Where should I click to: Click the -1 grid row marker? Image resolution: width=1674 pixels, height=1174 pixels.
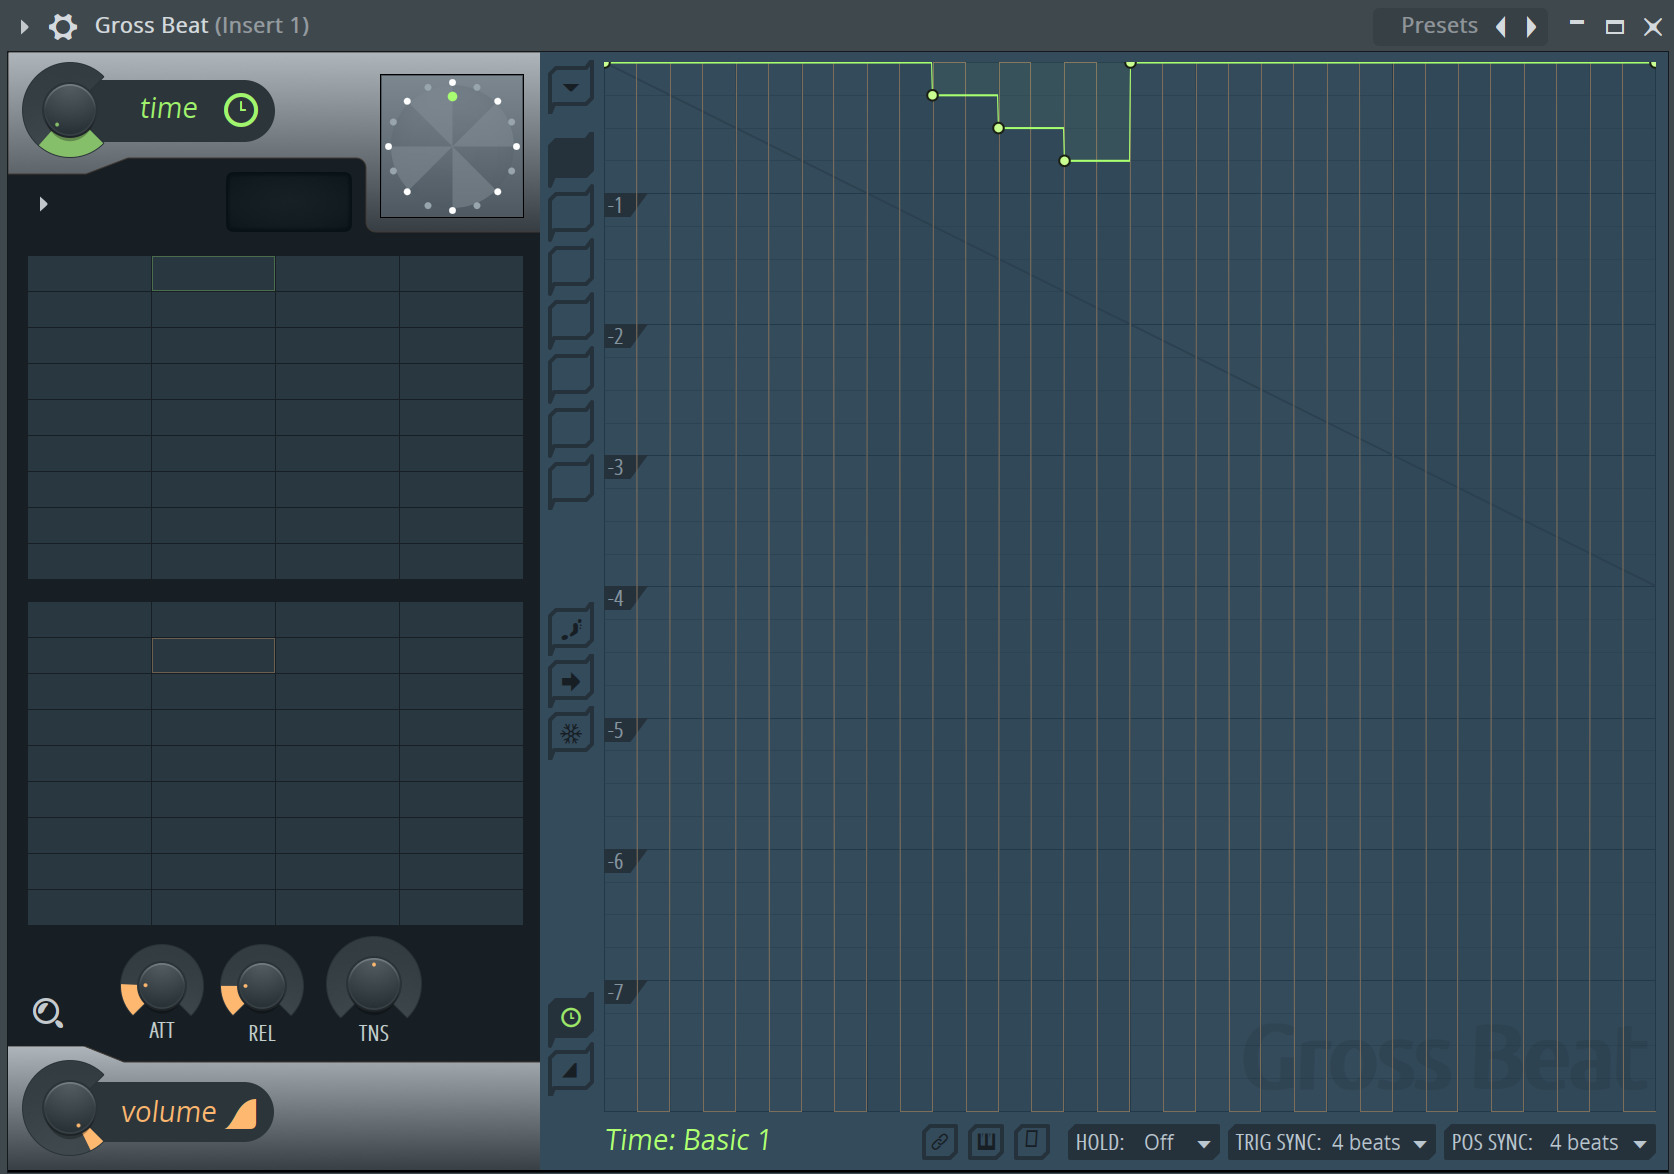click(624, 205)
